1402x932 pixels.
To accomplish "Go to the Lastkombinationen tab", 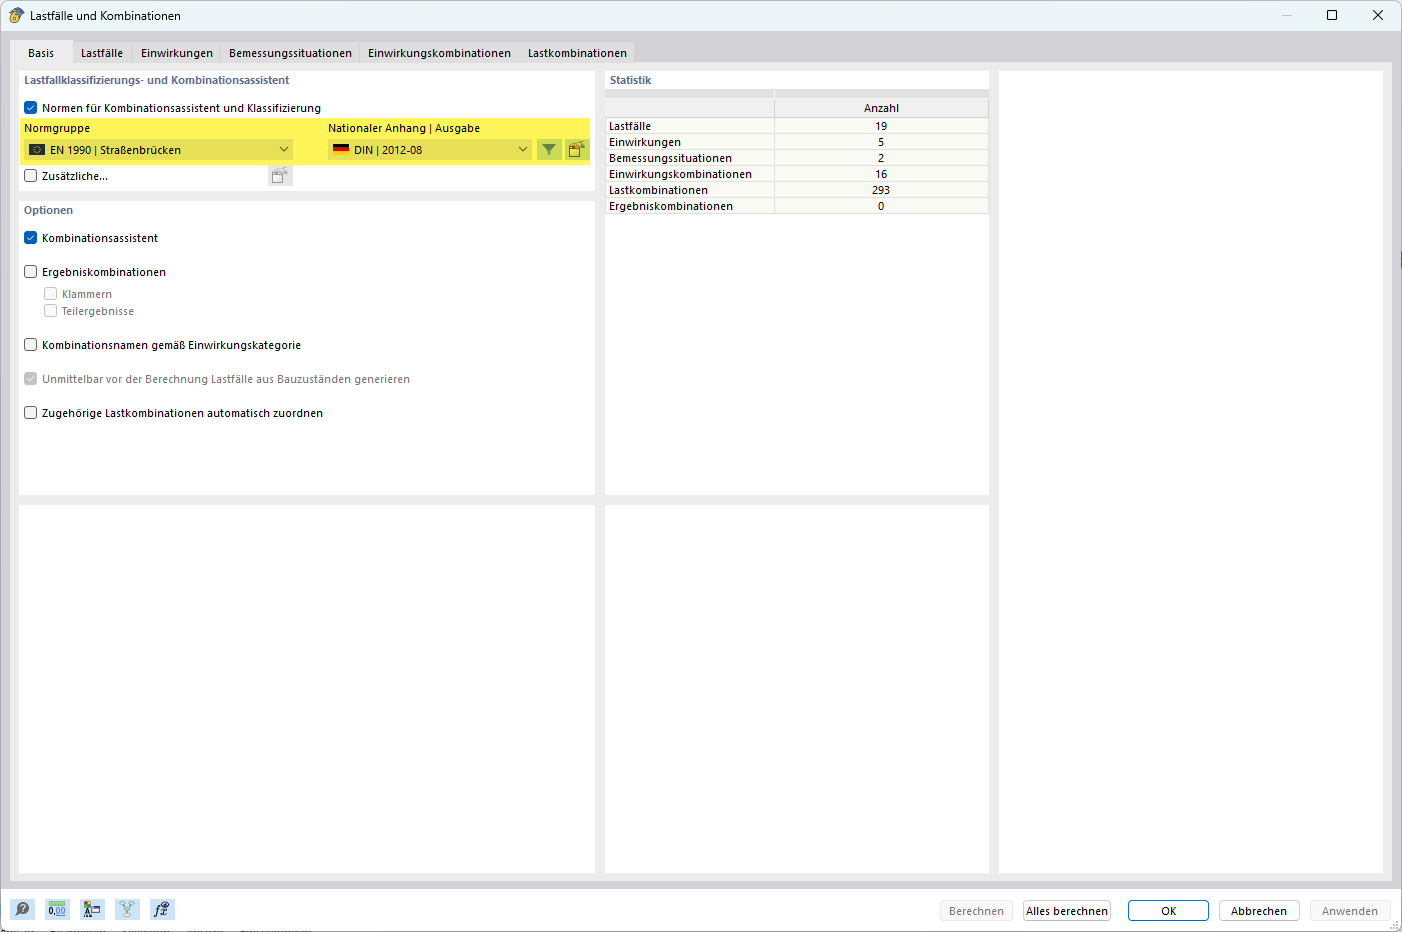I will pos(577,53).
